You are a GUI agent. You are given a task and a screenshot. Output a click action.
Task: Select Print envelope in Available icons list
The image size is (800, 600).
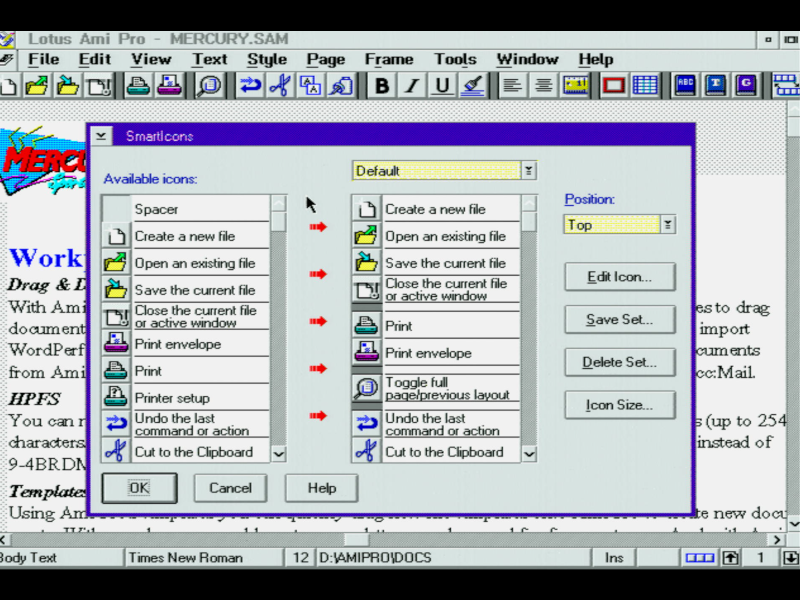coord(186,344)
